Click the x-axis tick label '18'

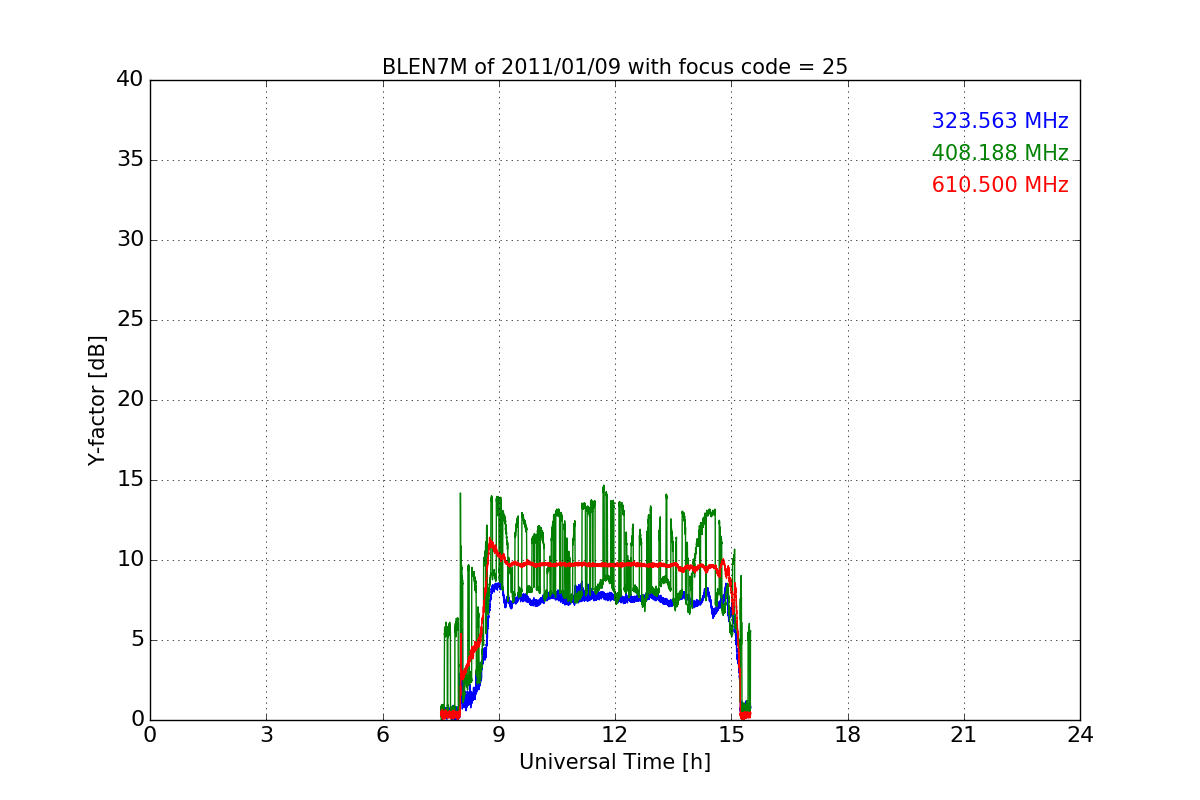click(x=848, y=735)
